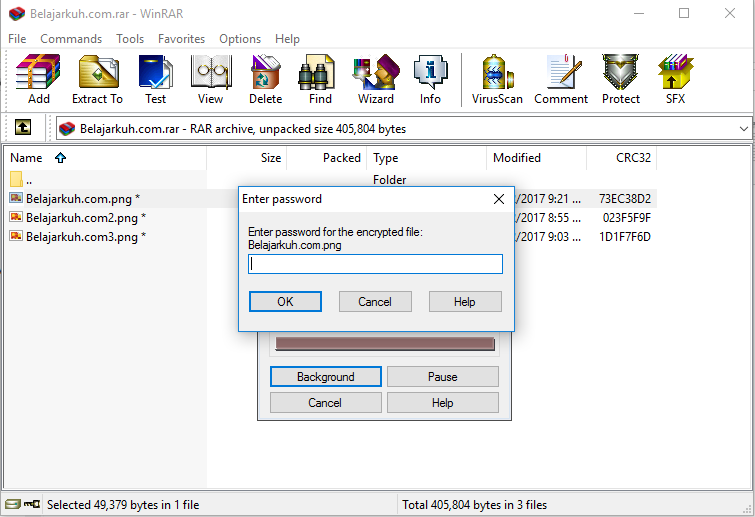Open the Favorites menu
The height and width of the screenshot is (517, 755).
pos(181,39)
